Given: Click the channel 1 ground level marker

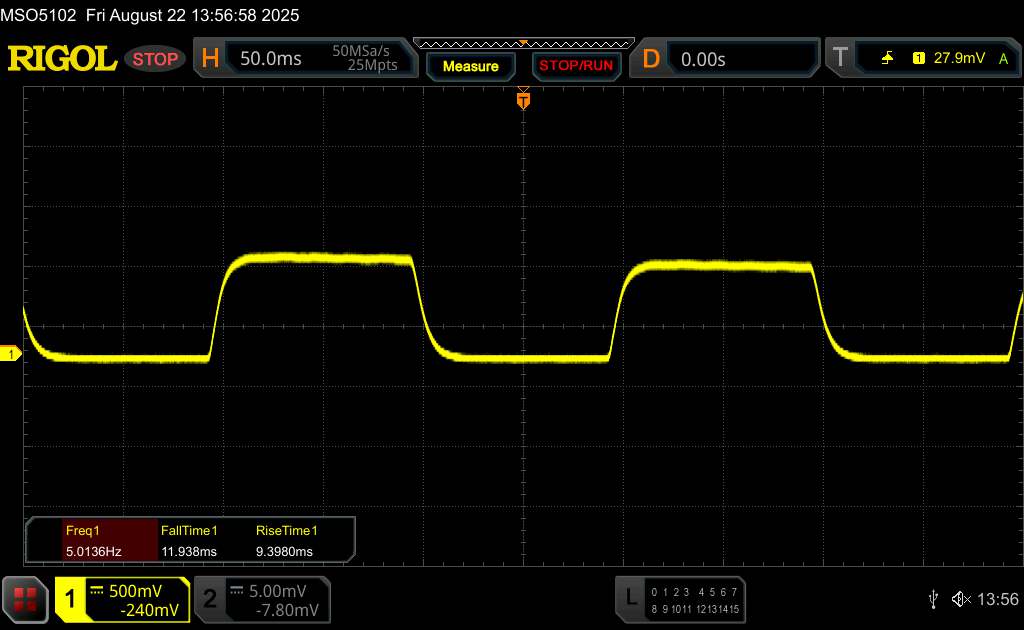Looking at the screenshot, I should 11,354.
